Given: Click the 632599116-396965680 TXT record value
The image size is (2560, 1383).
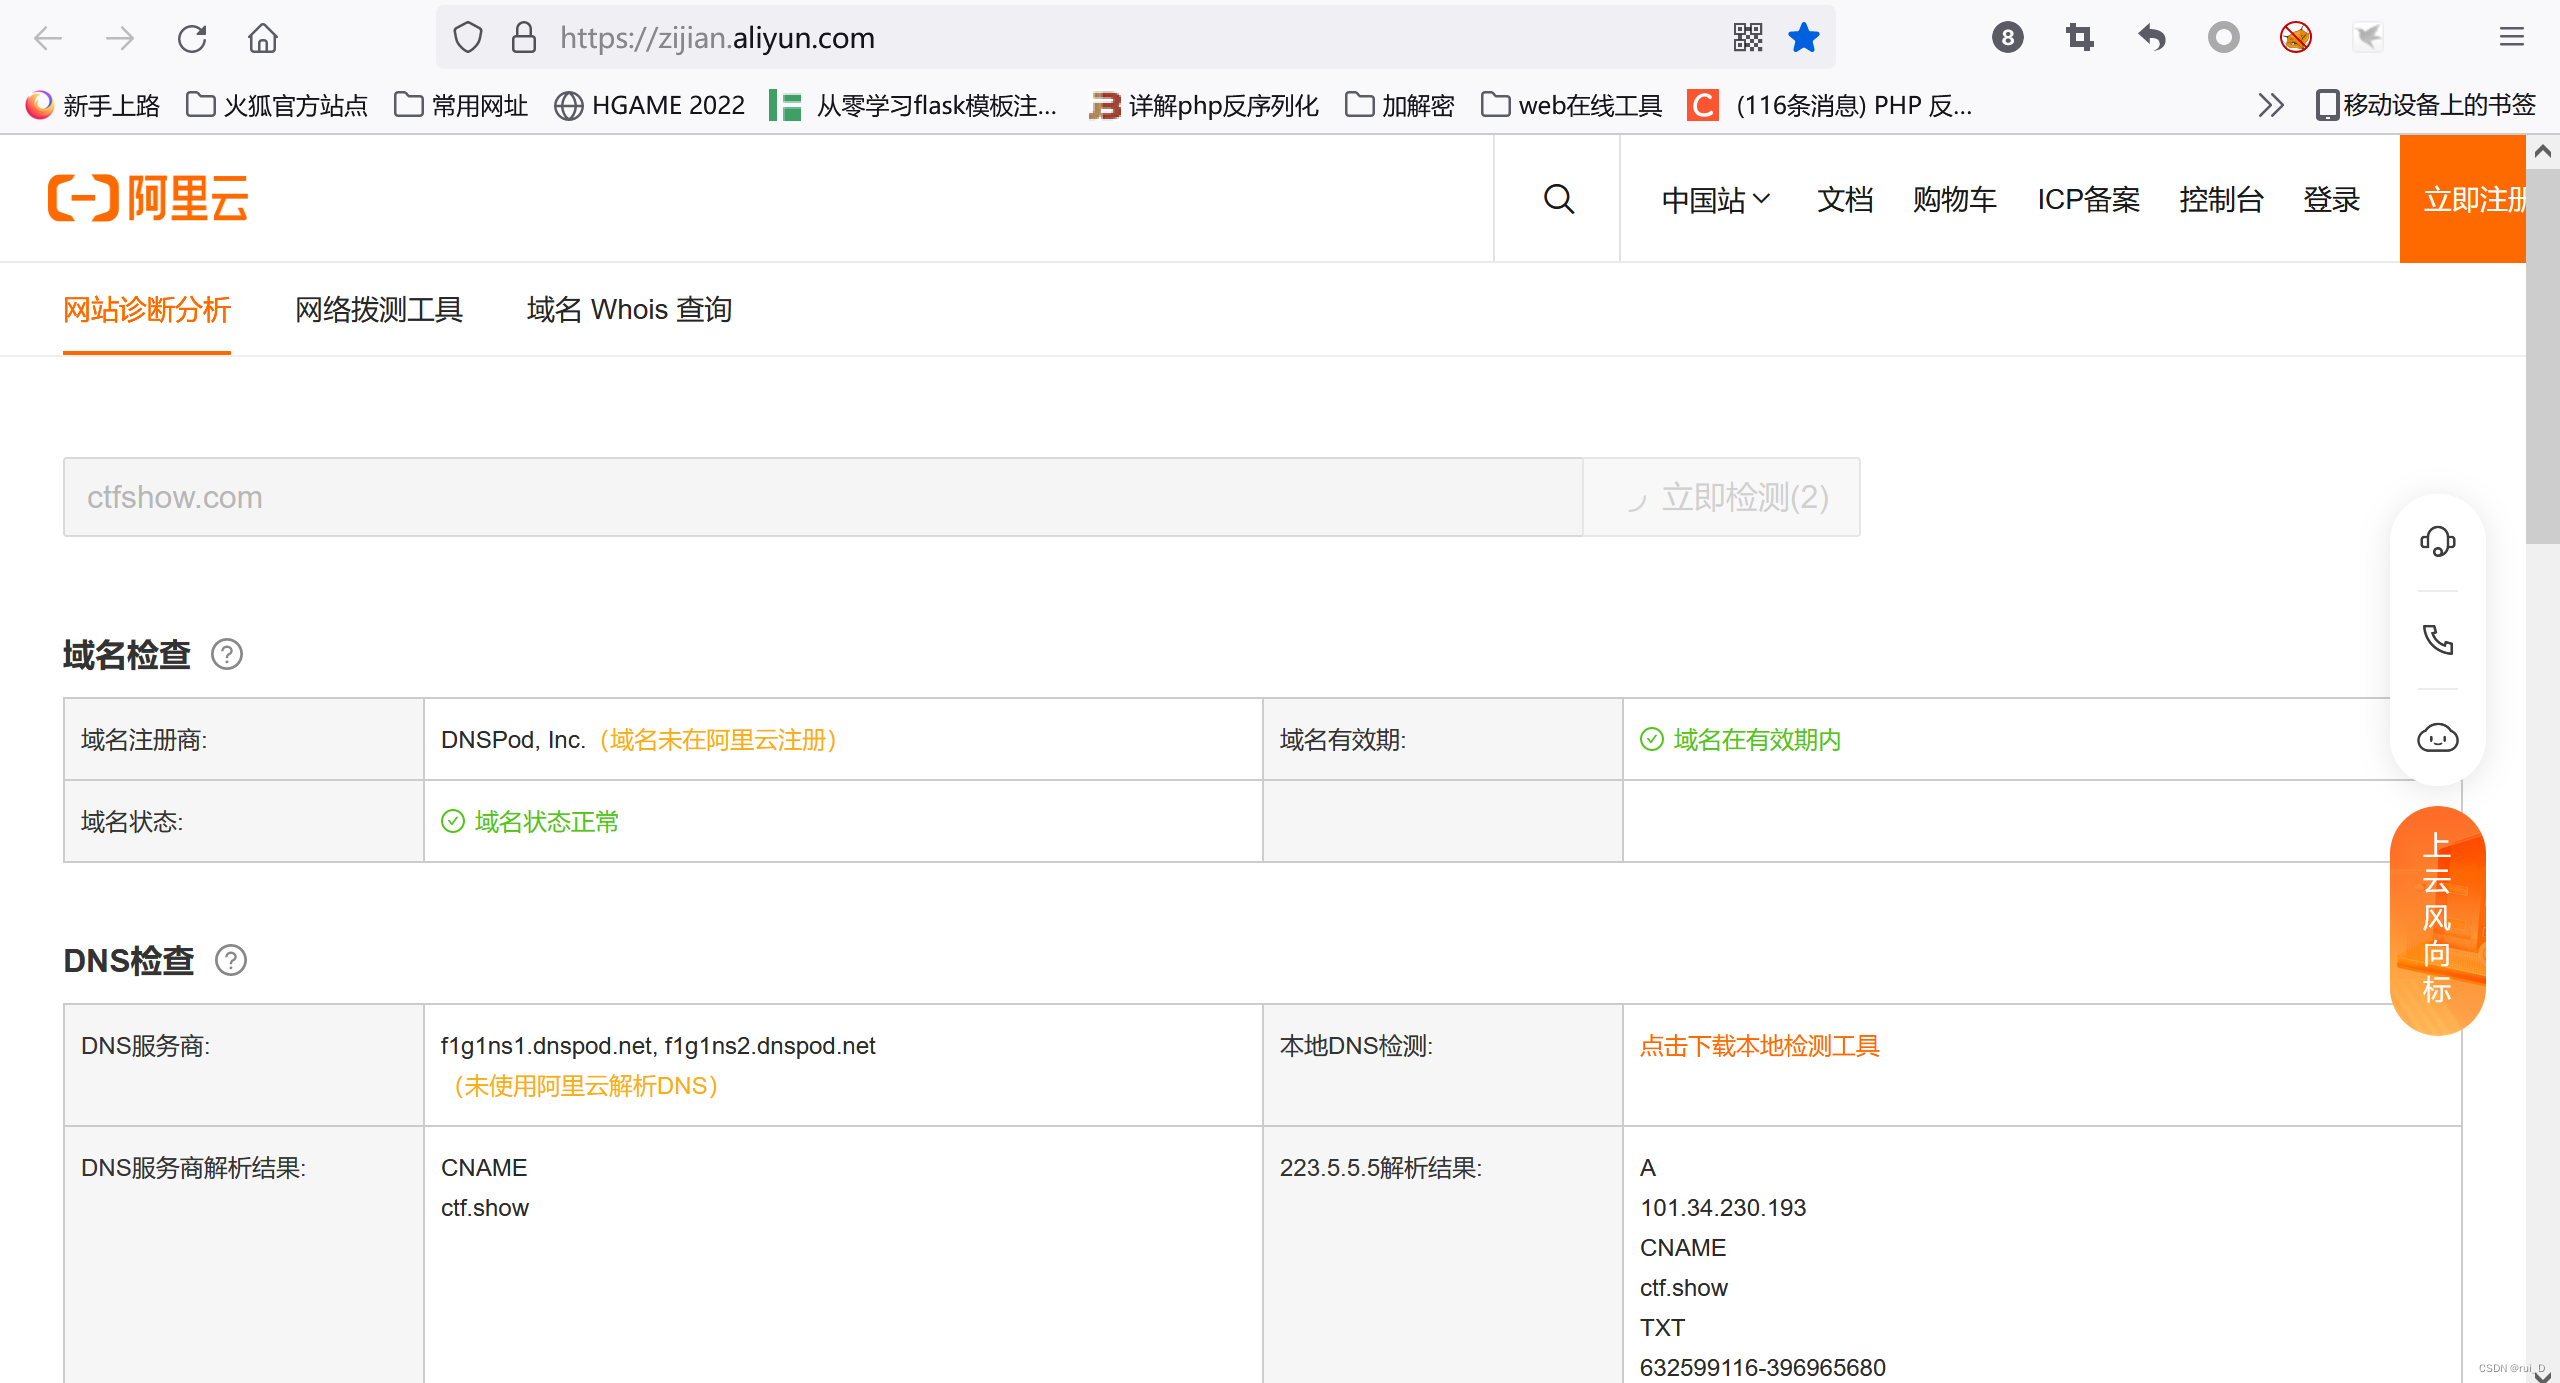Looking at the screenshot, I should (x=1762, y=1367).
